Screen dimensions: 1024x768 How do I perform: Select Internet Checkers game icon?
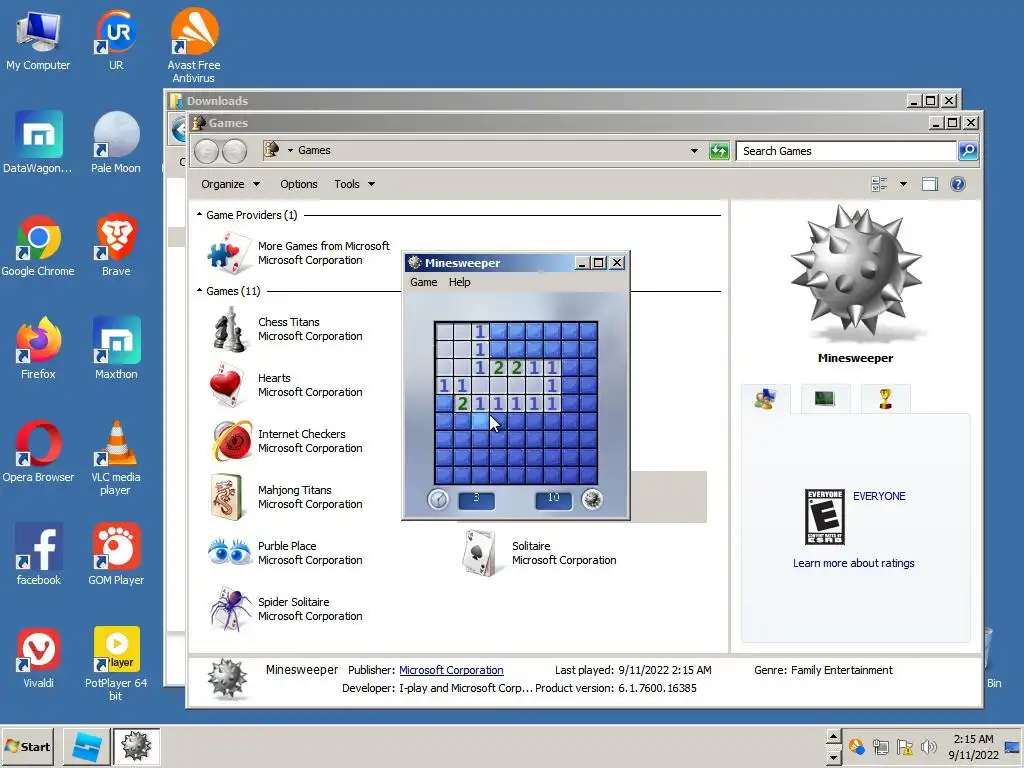(232, 441)
